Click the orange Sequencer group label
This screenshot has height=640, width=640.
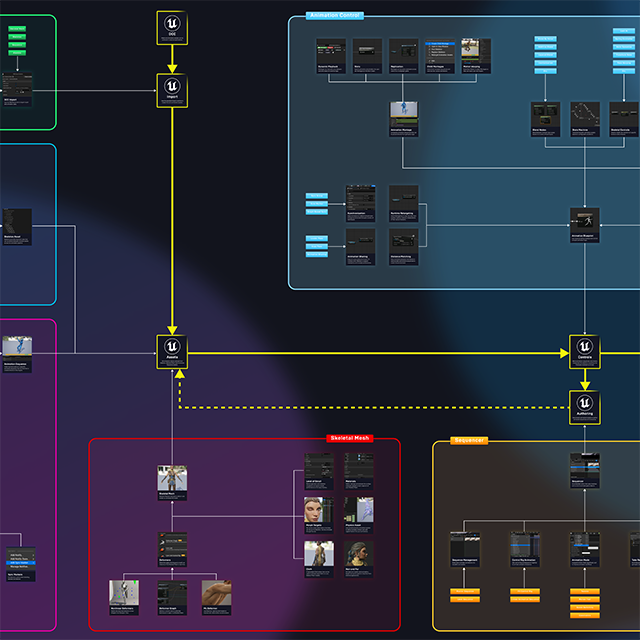(469, 440)
